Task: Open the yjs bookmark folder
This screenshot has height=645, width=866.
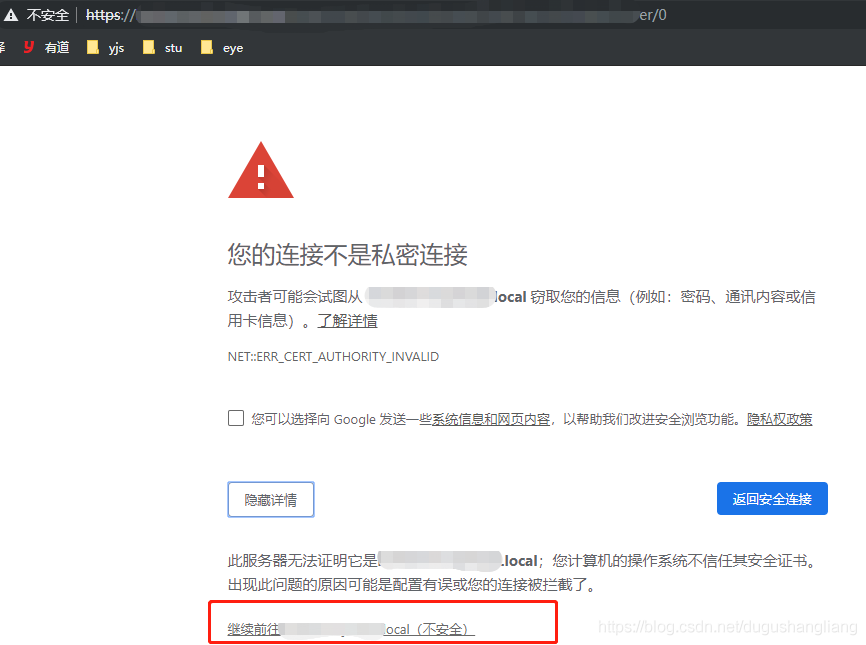Action: 105,47
